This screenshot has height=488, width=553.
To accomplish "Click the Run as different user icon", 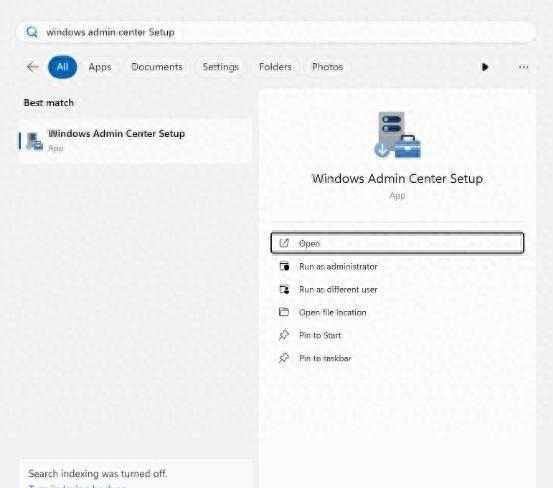I will pos(284,289).
